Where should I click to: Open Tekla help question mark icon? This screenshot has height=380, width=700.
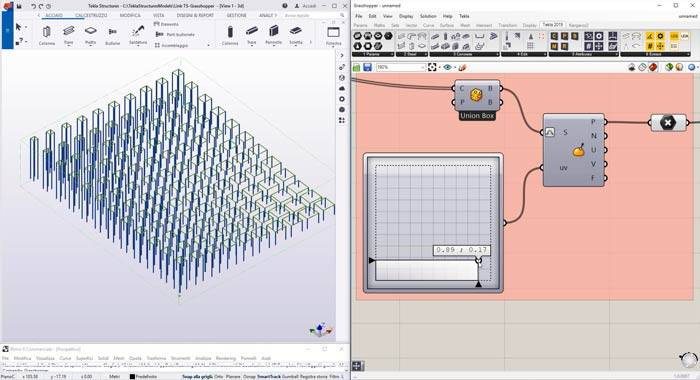(285, 6)
